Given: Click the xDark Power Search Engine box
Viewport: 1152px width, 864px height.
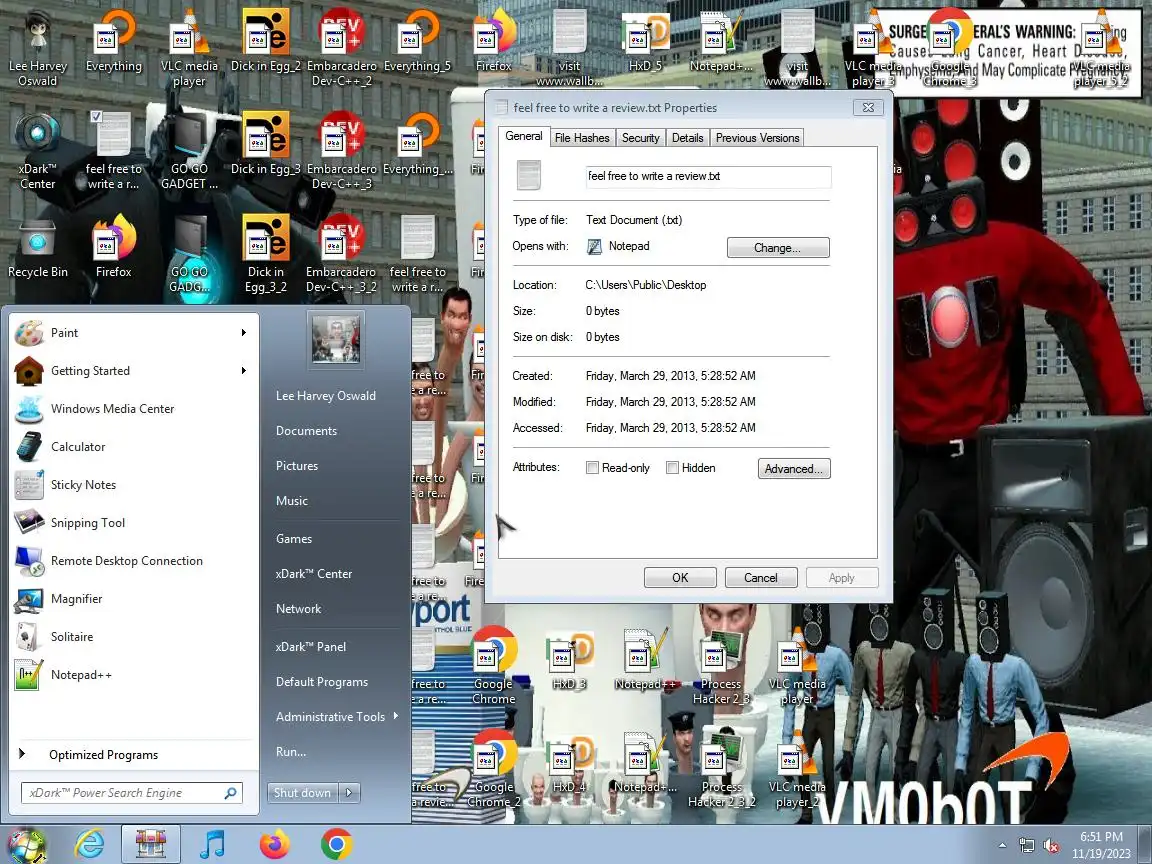Looking at the screenshot, I should pyautogui.click(x=132, y=793).
